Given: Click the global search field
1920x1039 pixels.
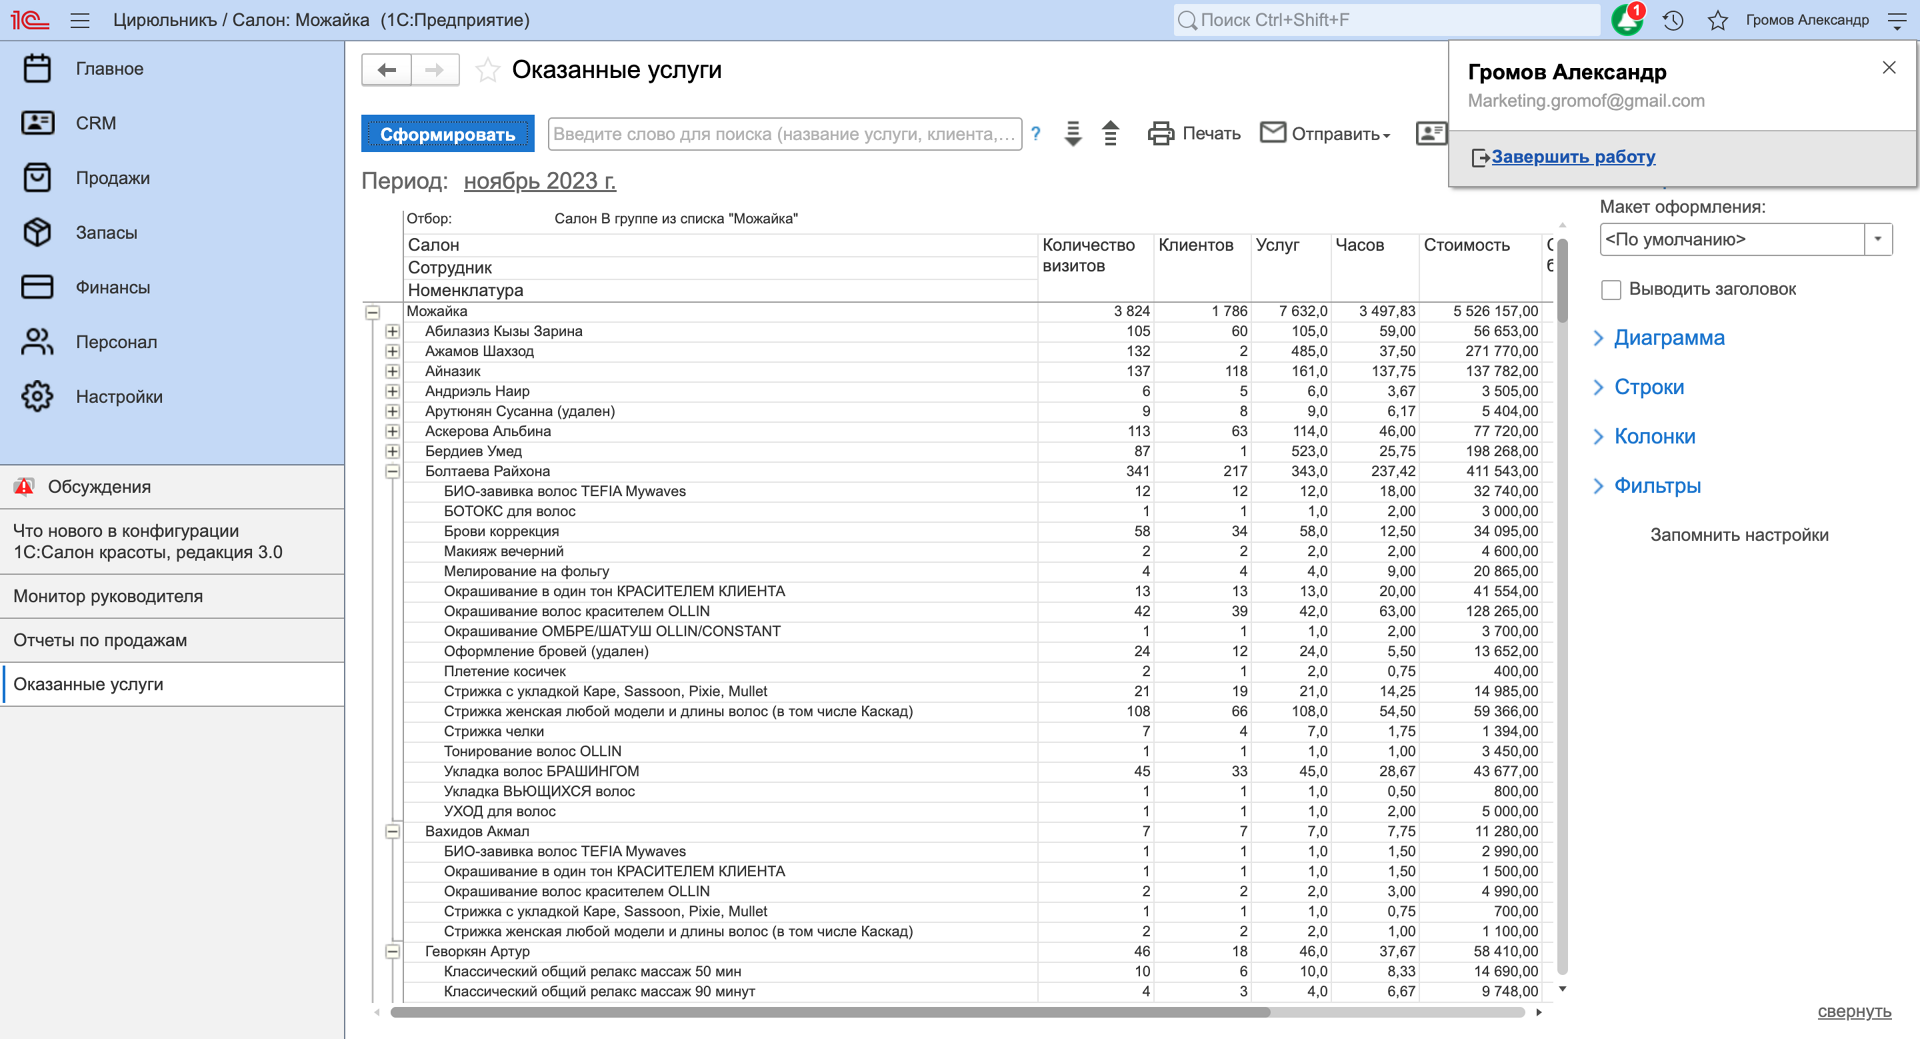Looking at the screenshot, I should tap(1386, 20).
